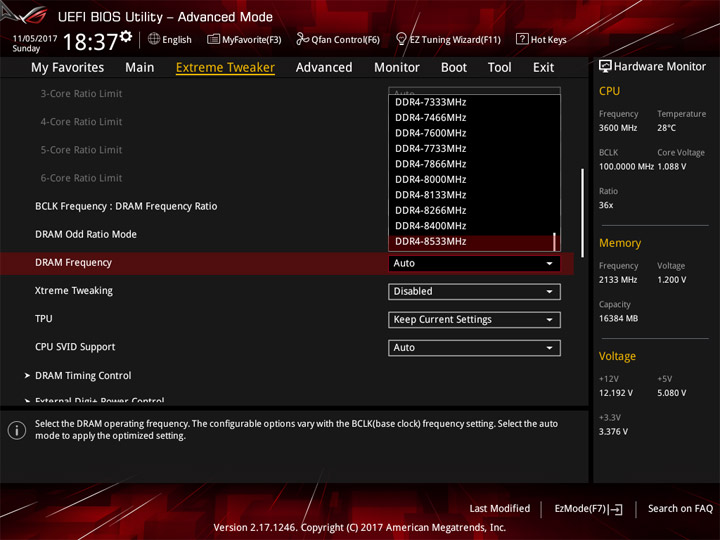720x540 pixels.
Task: Open the Monitor tab
Action: click(x=397, y=68)
